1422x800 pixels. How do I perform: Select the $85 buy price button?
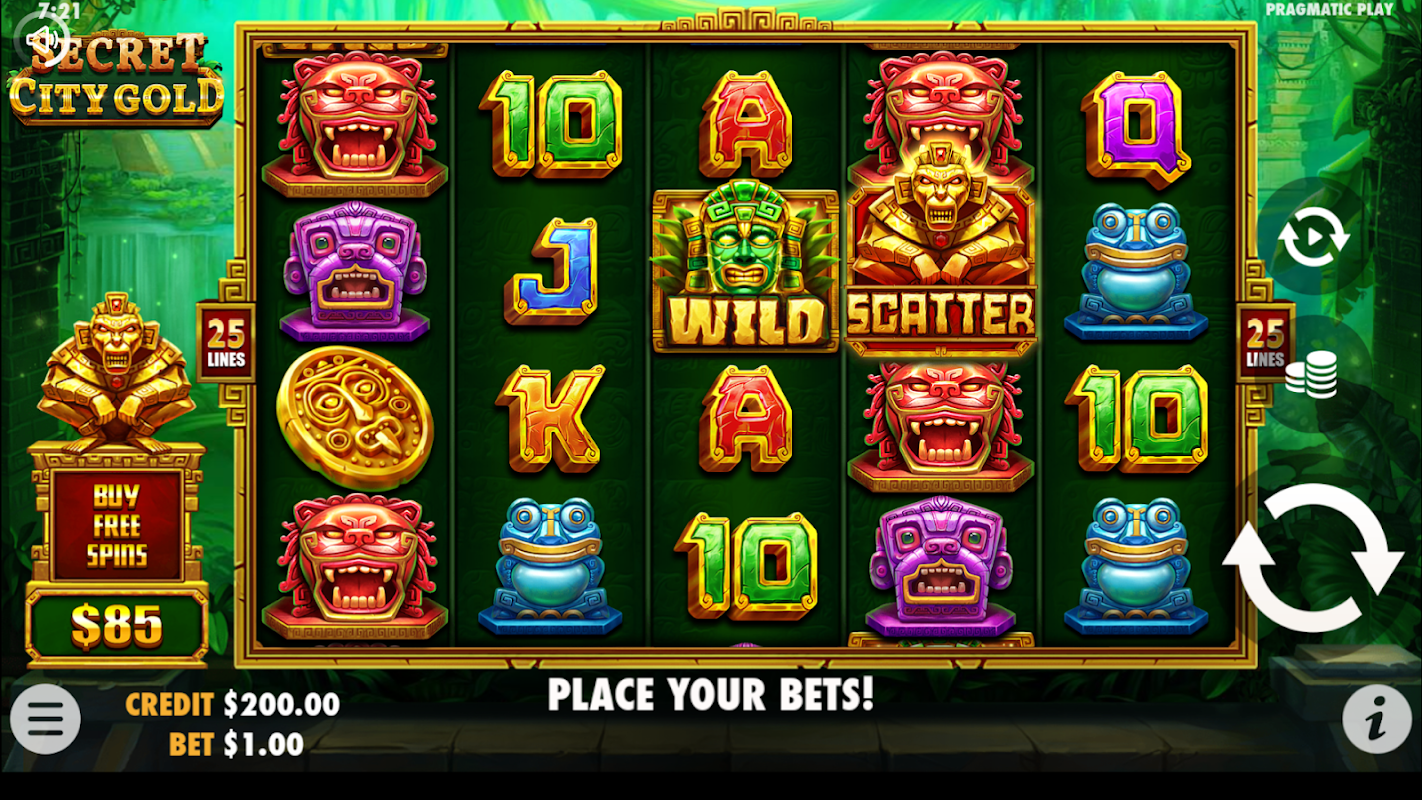pyautogui.click(x=117, y=626)
